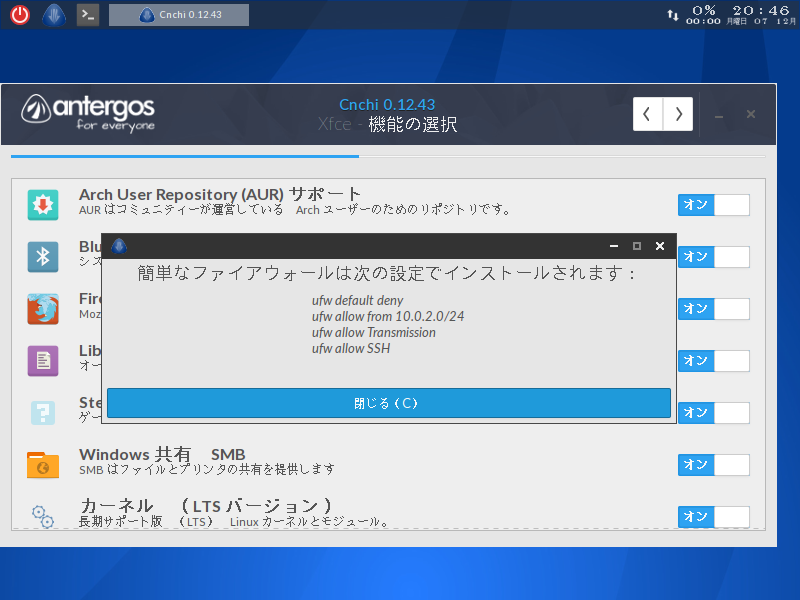Click the Steam feature icon
The width and height of the screenshot is (800, 600).
pos(41,412)
